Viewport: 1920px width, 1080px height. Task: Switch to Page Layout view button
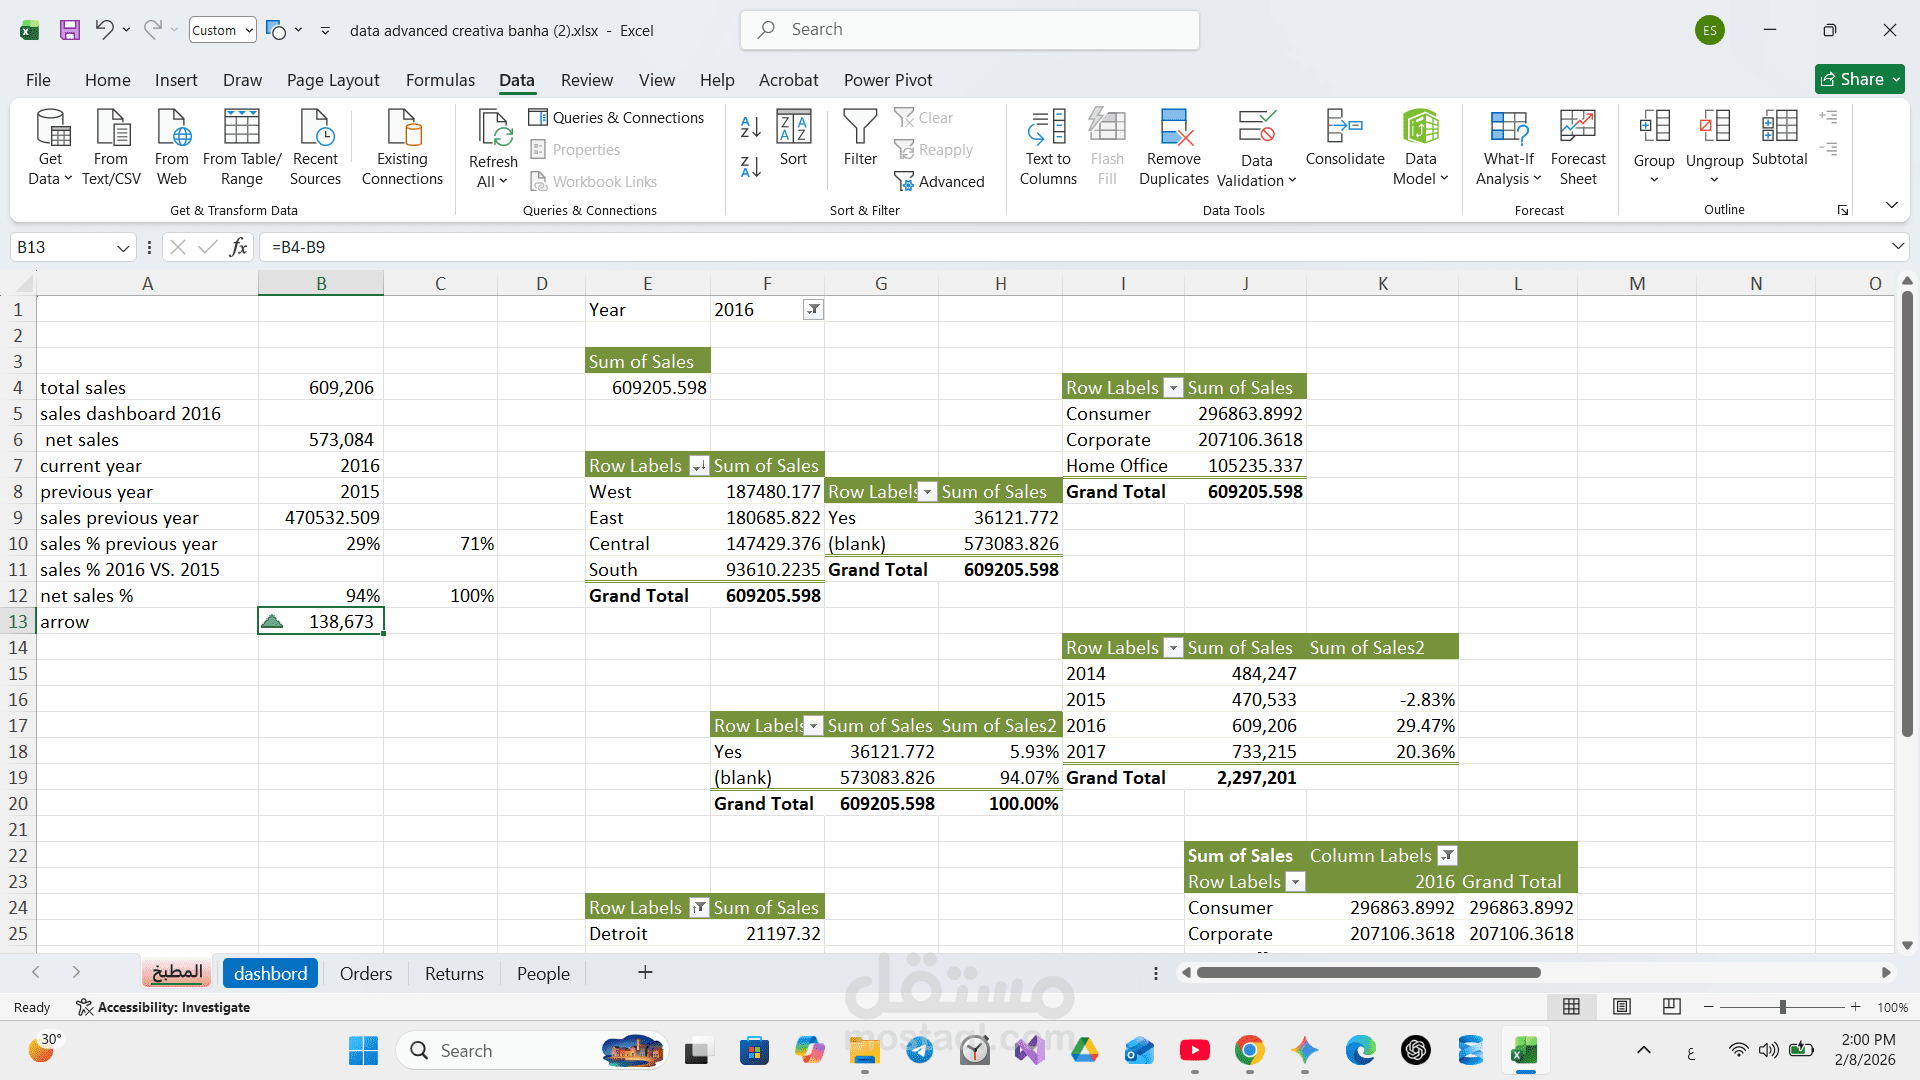[x=1622, y=1007]
